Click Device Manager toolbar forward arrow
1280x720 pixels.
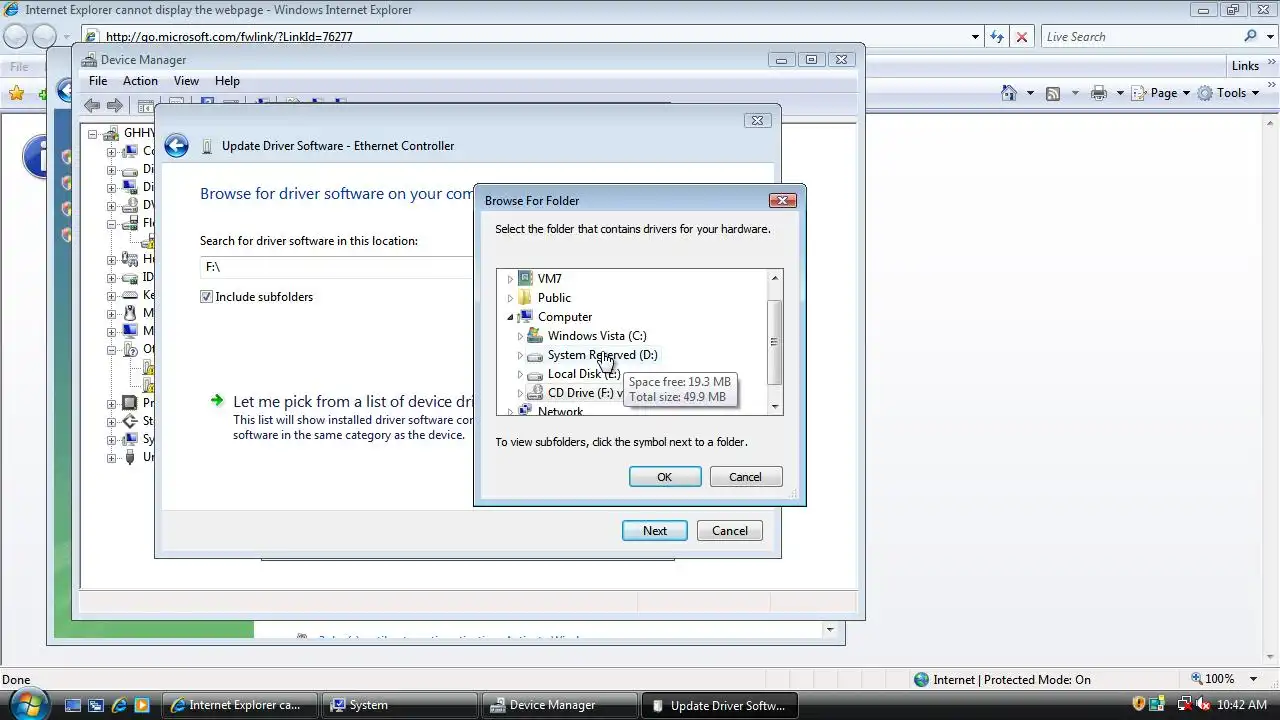pyautogui.click(x=115, y=105)
